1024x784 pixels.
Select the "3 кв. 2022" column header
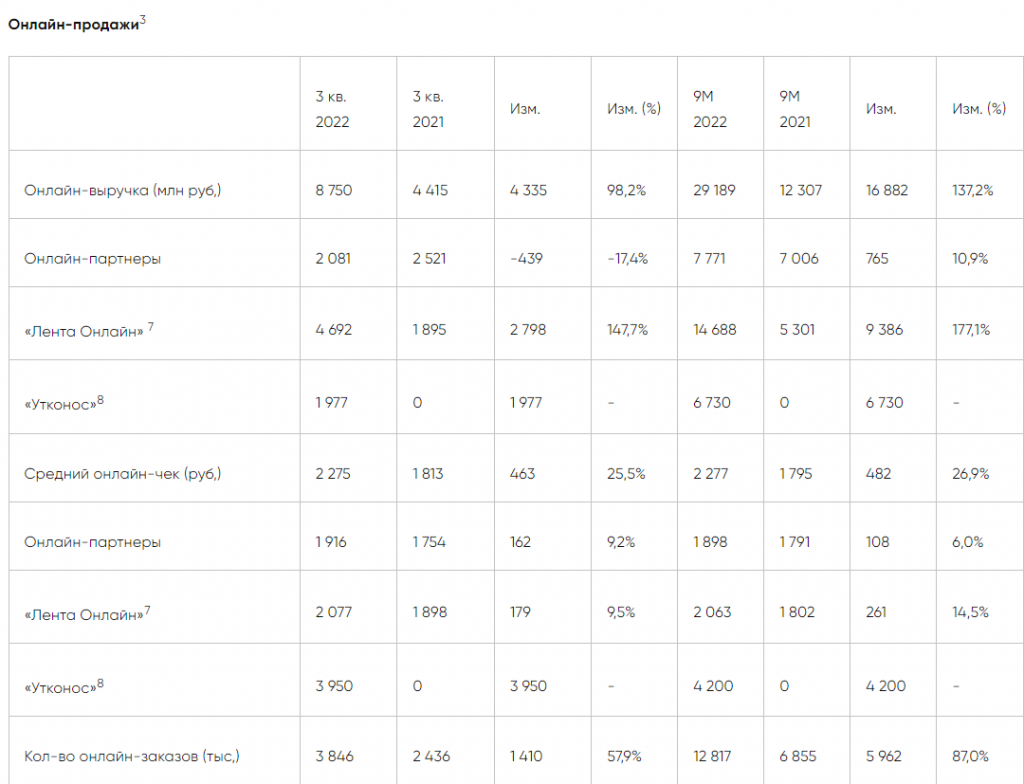pos(332,109)
